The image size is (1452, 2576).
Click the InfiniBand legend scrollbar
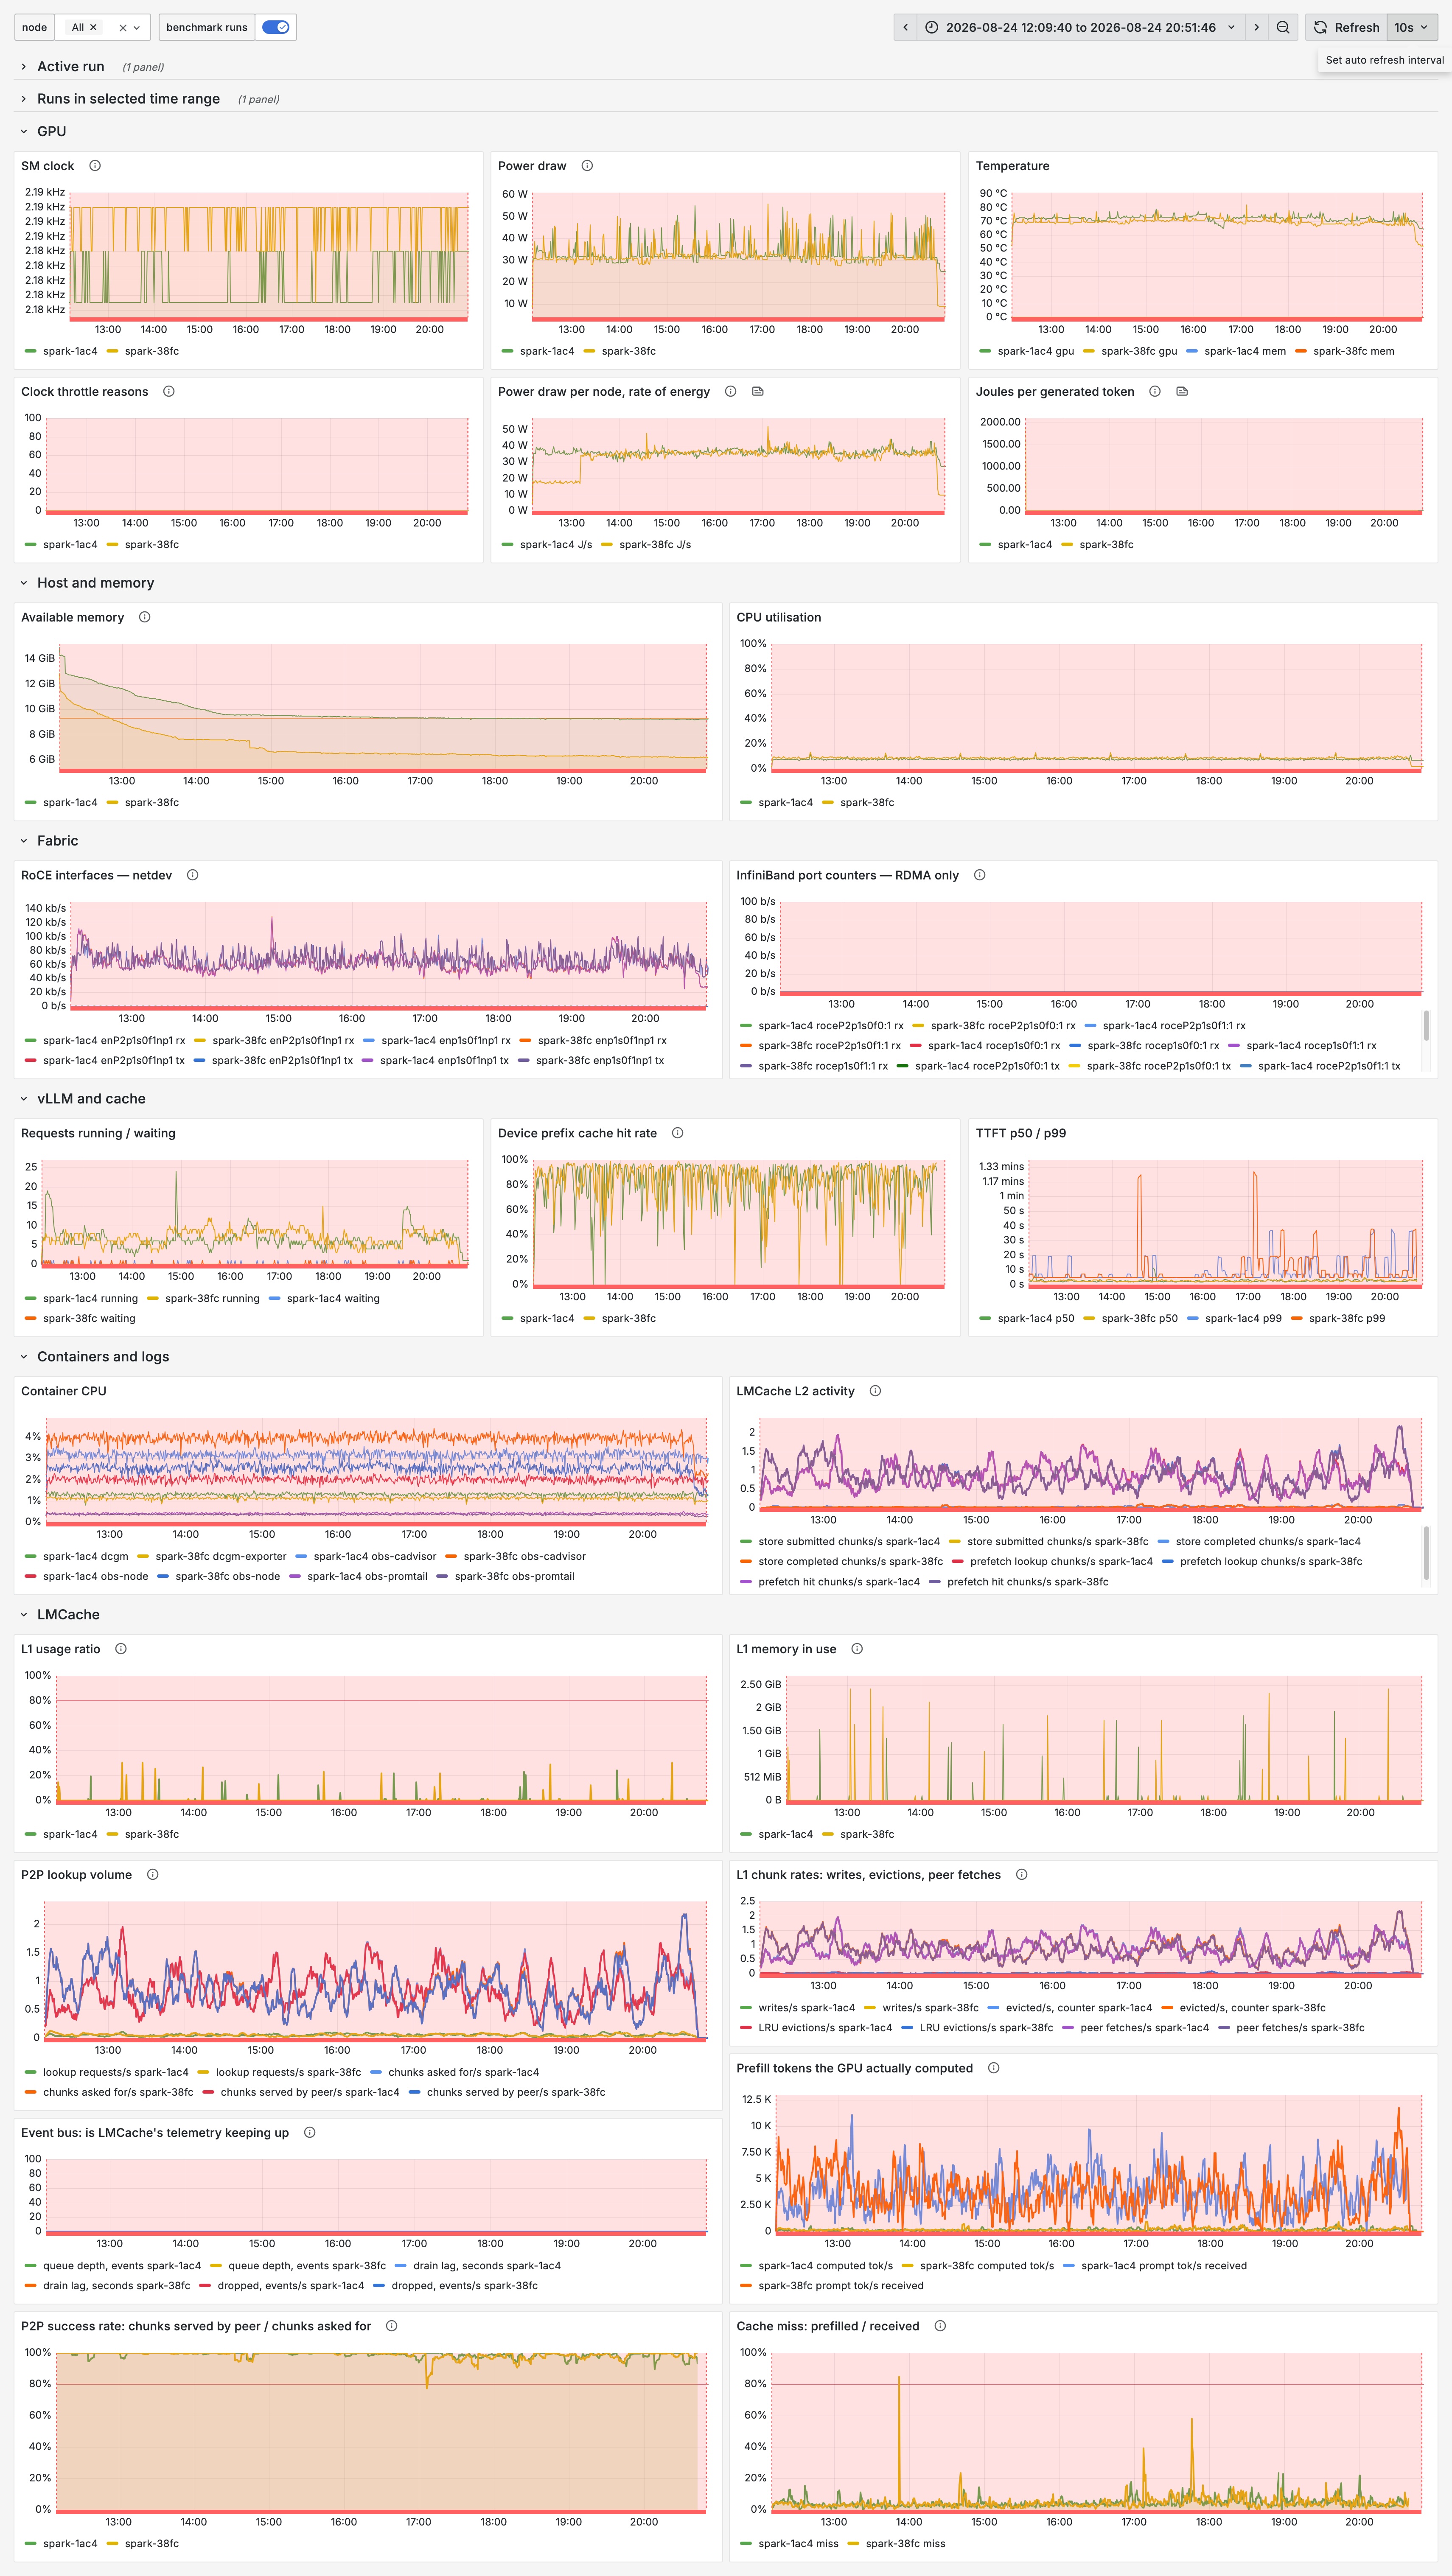(1426, 1025)
